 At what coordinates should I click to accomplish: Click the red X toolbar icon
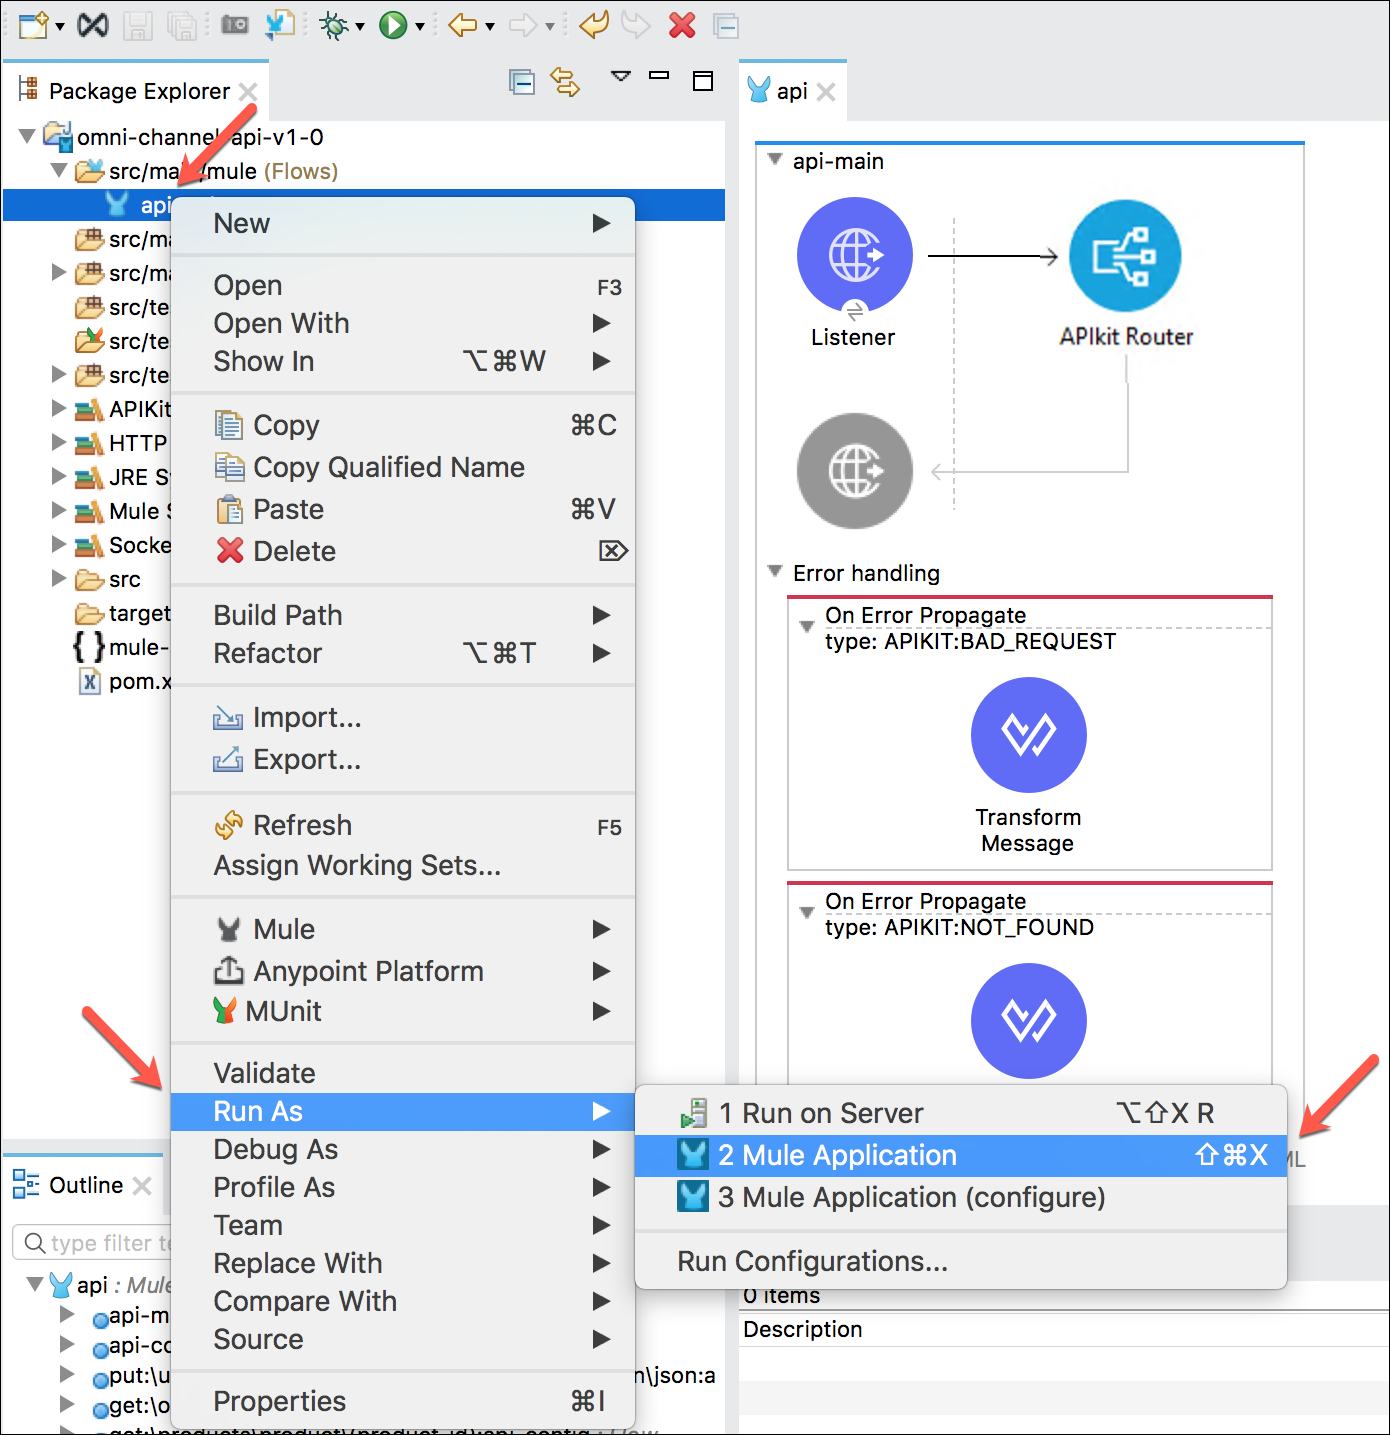pyautogui.click(x=682, y=25)
